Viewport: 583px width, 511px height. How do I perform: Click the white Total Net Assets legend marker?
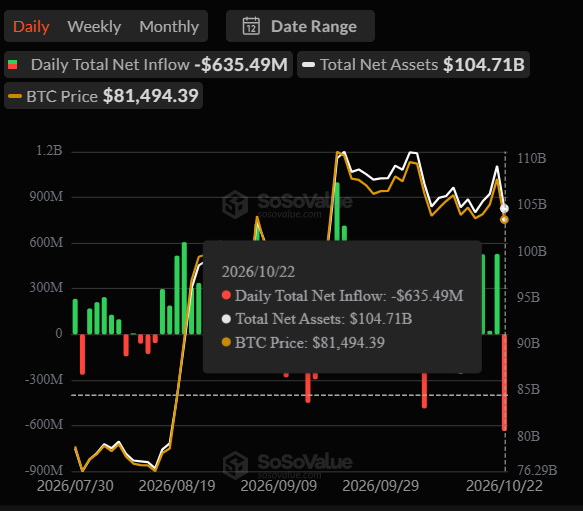click(x=309, y=65)
